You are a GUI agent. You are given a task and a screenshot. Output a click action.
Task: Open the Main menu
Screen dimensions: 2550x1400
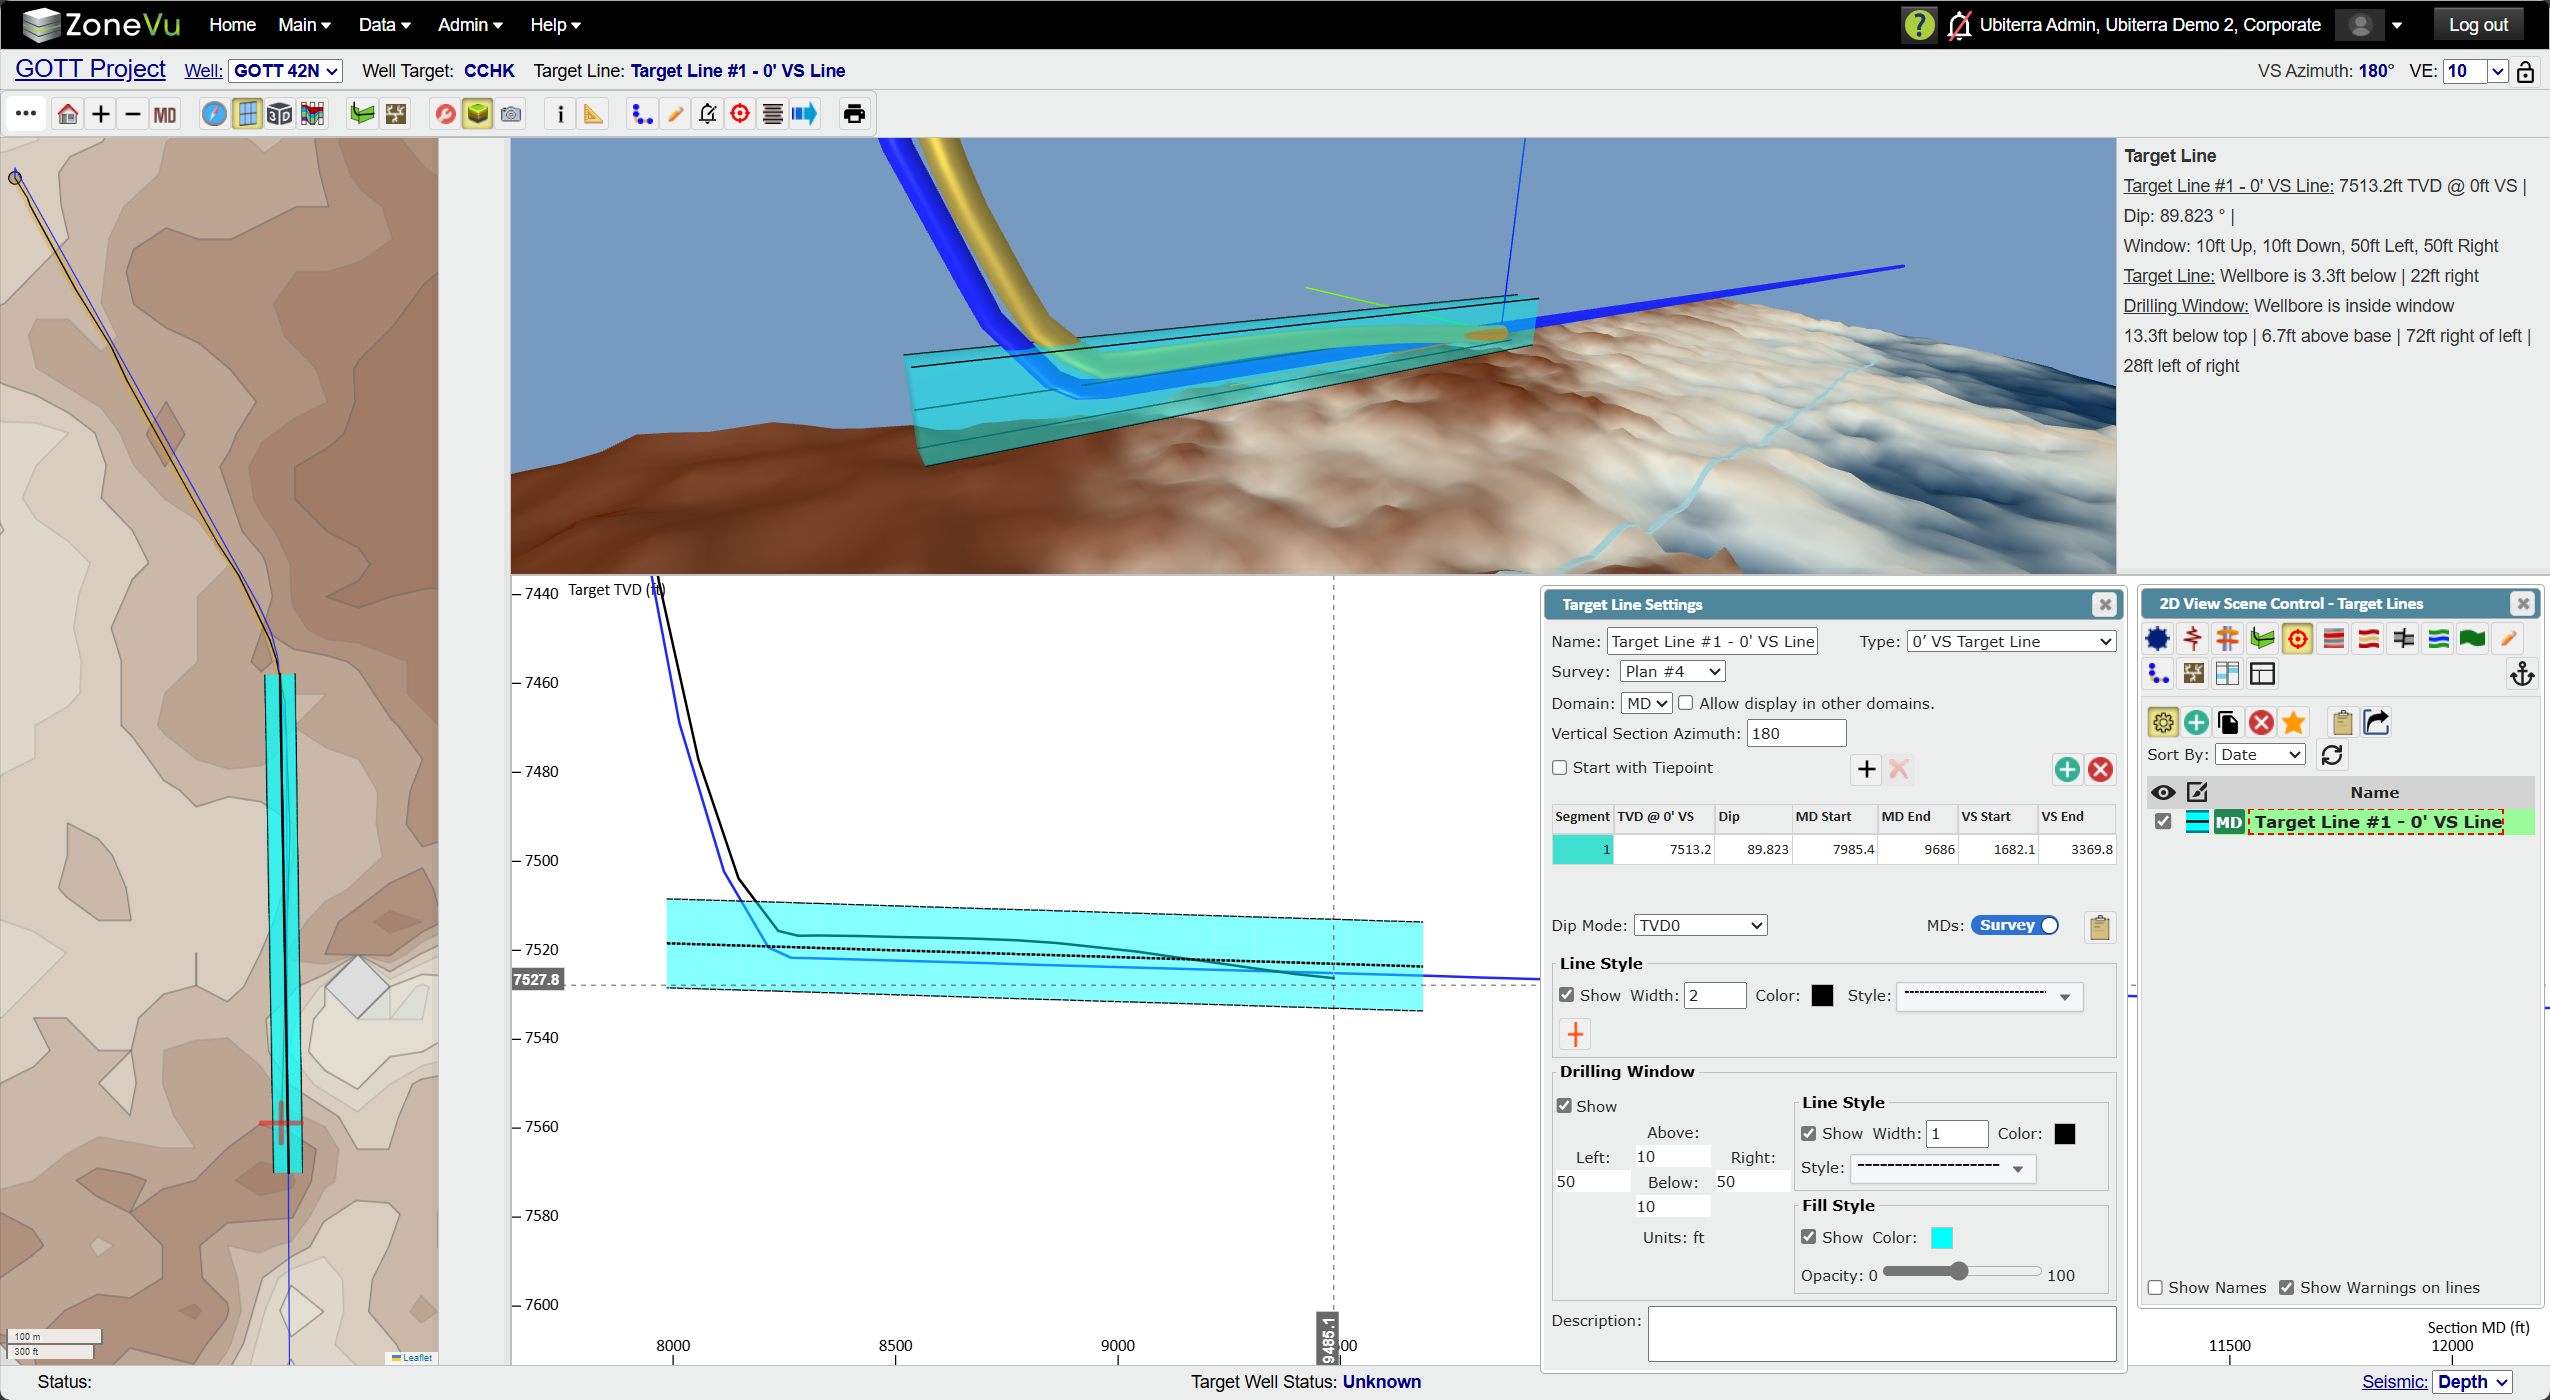pos(304,25)
